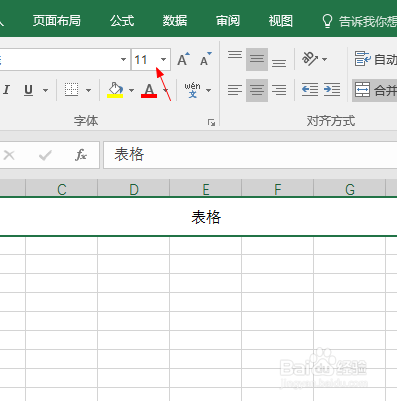Image resolution: width=397 pixels, height=401 pixels.
Task: Toggle middle vertical alignment
Action: (257, 59)
